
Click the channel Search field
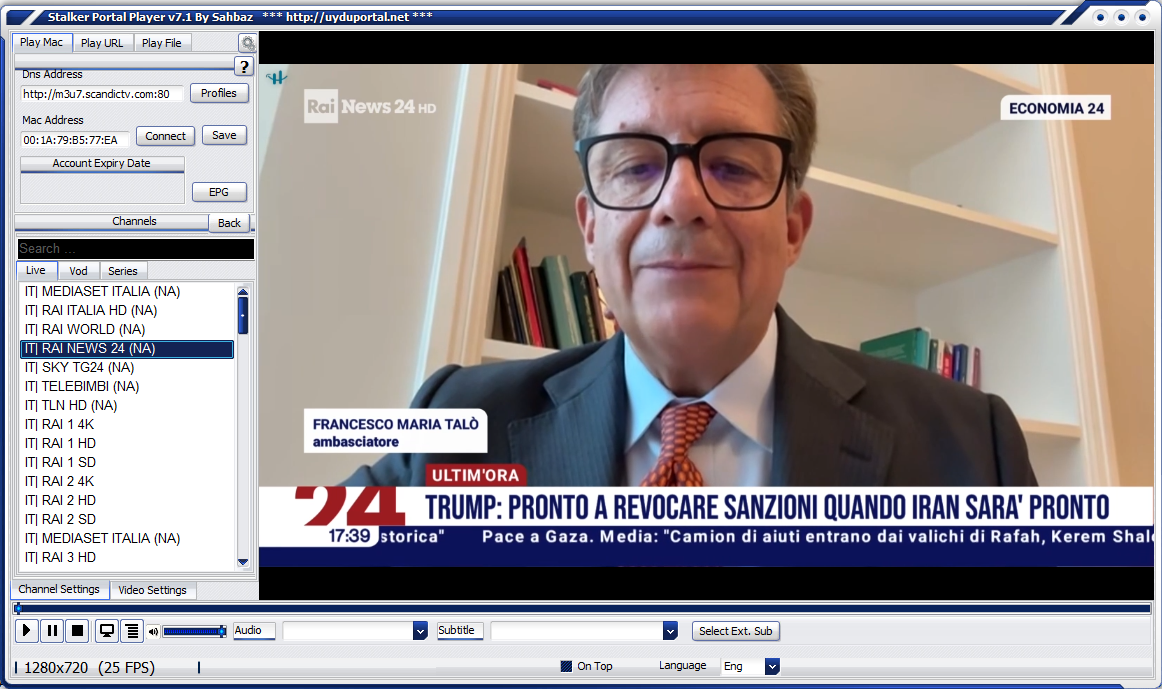[x=135, y=249]
